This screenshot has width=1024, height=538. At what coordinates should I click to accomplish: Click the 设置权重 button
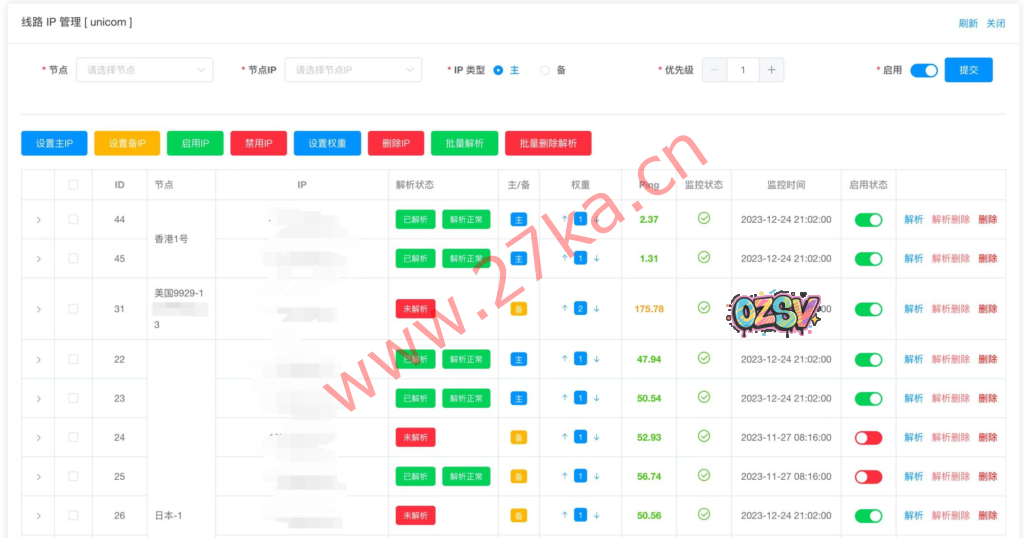pyautogui.click(x=327, y=143)
